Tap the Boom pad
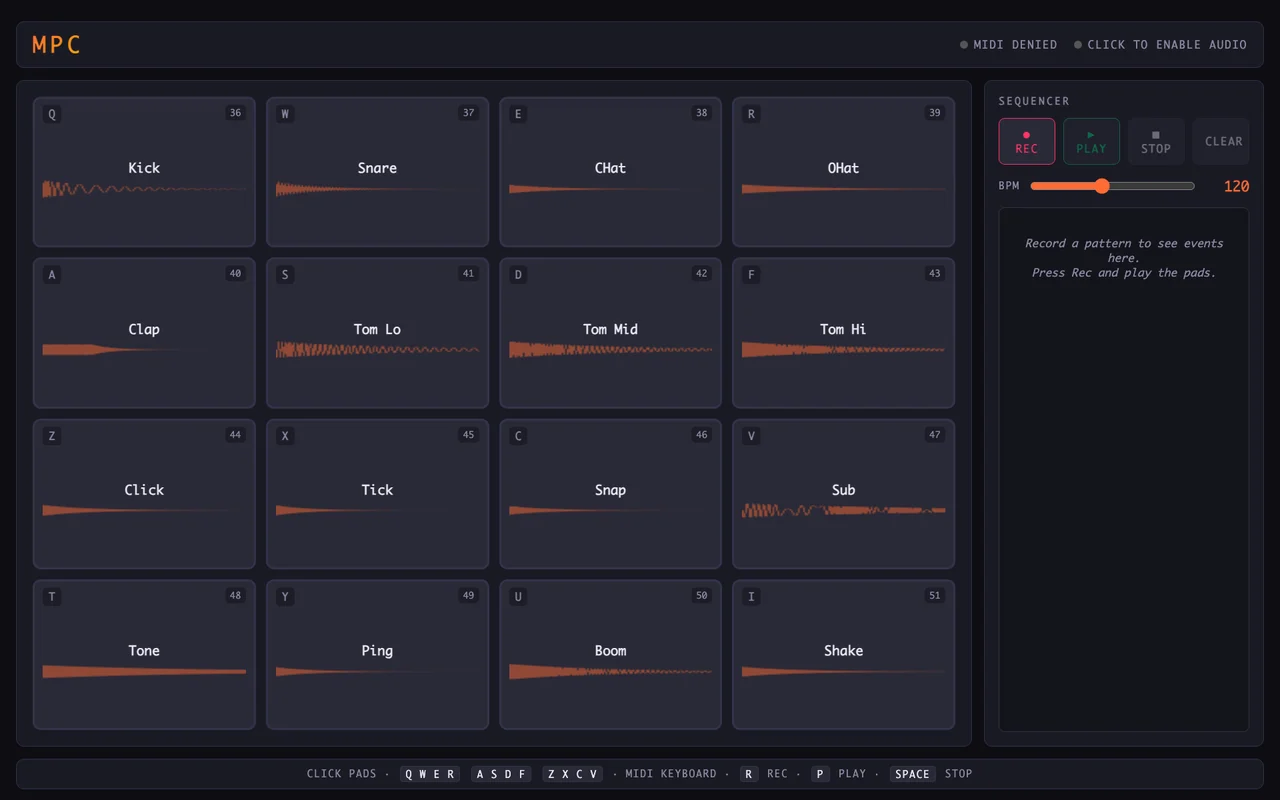 click(610, 655)
